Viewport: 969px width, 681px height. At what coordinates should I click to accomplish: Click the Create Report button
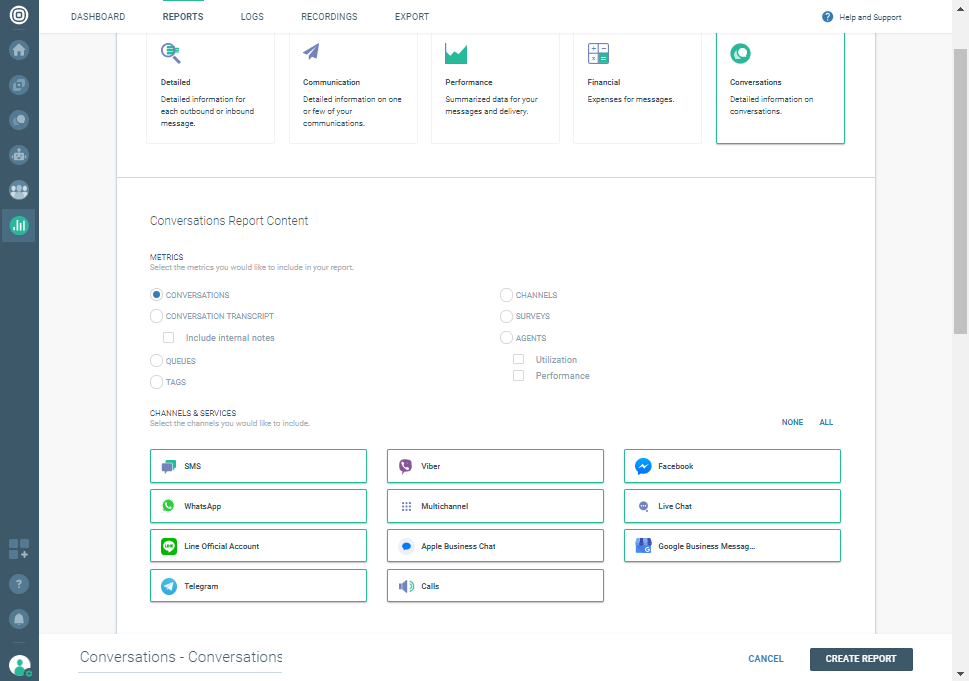(x=861, y=659)
